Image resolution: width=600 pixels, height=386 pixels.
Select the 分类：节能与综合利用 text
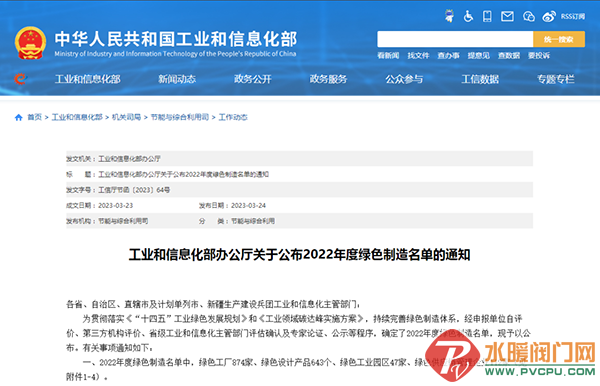point(237,221)
